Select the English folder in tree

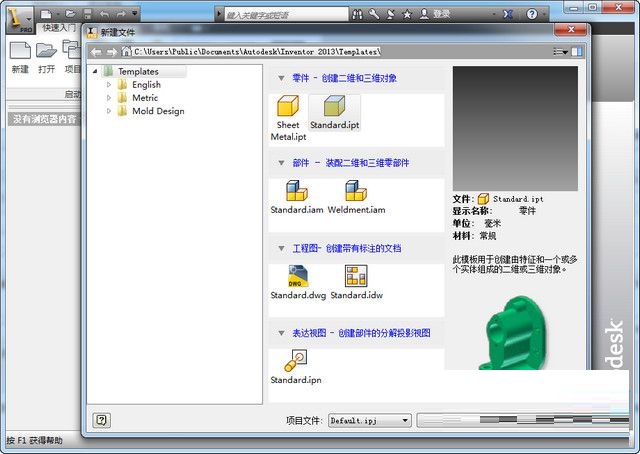tap(146, 85)
